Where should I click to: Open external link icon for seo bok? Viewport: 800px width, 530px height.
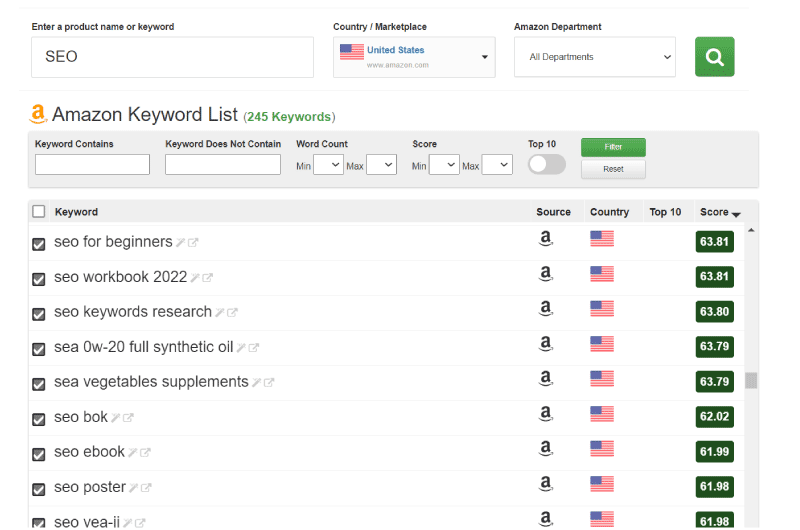[128, 418]
